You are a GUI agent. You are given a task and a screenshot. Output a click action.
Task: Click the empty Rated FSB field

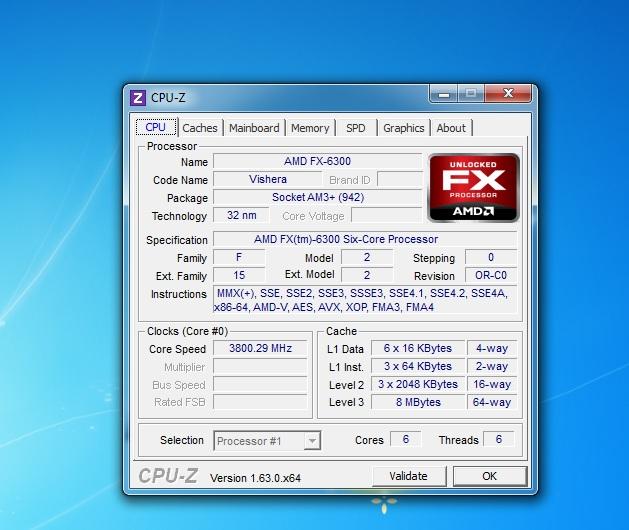[x=260, y=402]
